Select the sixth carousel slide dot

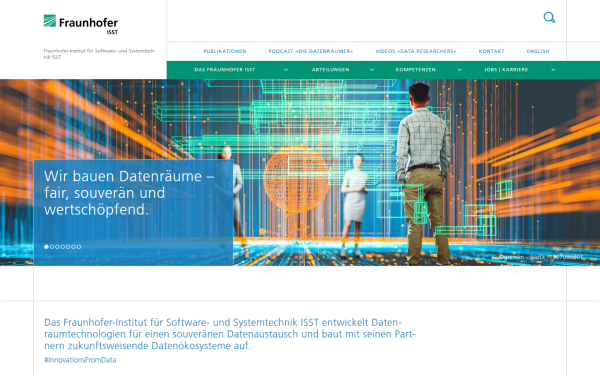(x=73, y=247)
